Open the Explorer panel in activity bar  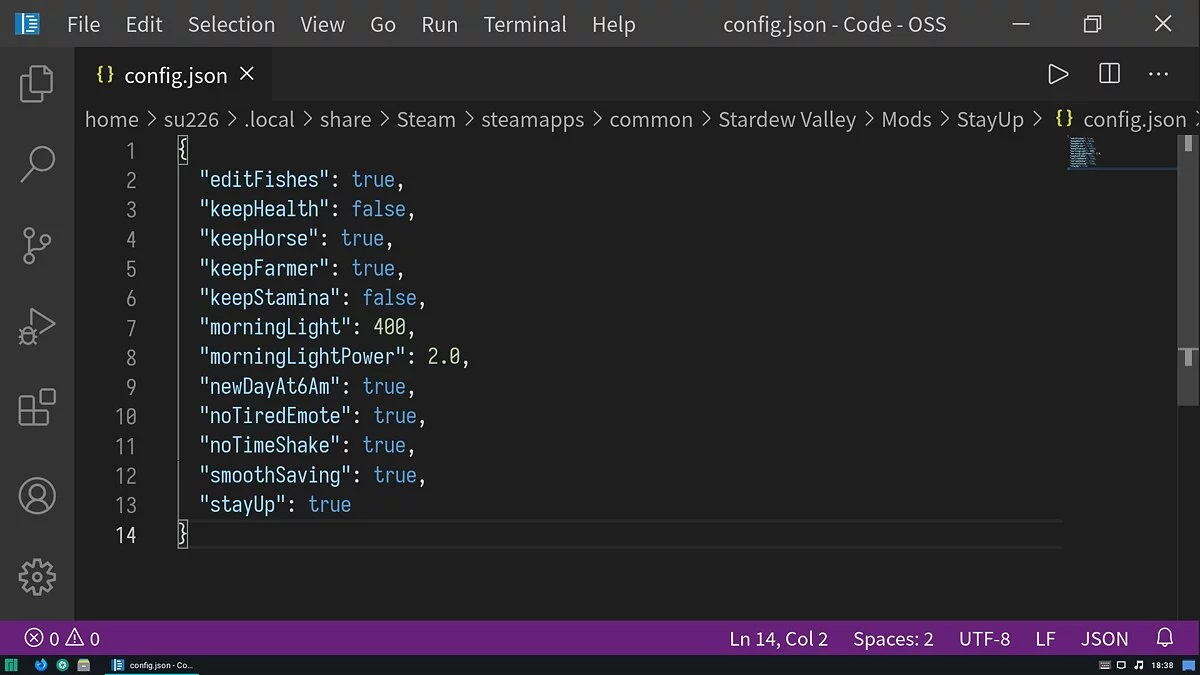click(x=37, y=83)
